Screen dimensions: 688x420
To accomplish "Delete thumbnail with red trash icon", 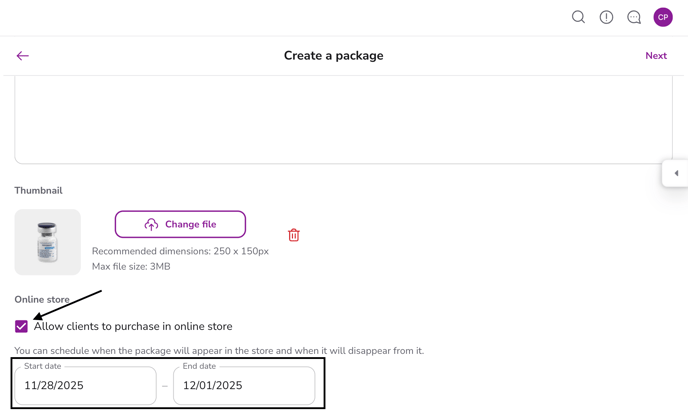I will 294,235.
